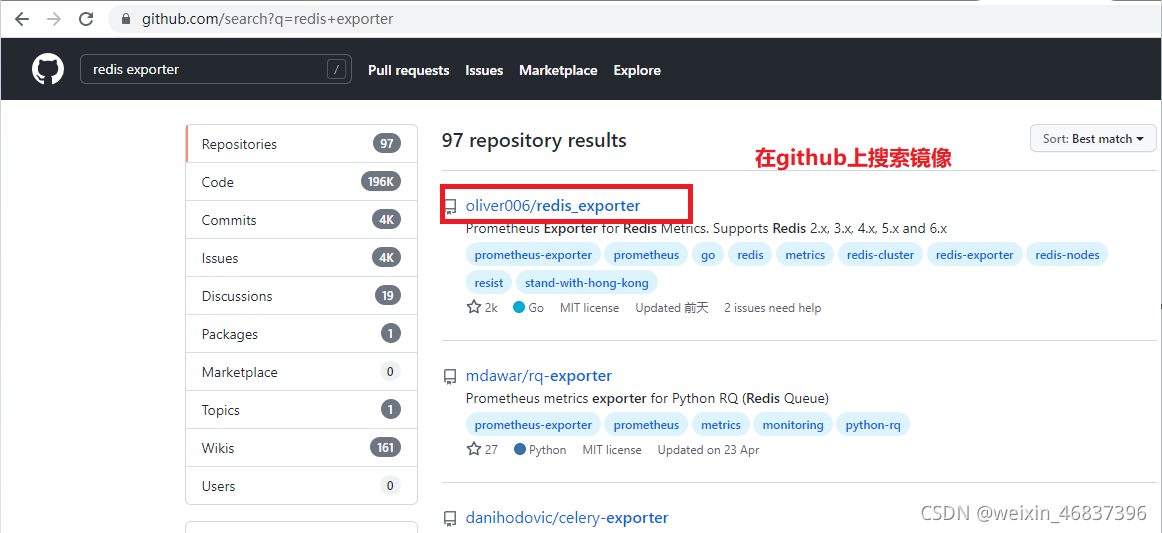The width and height of the screenshot is (1162, 533).
Task: Select the Issues filter in sidebar
Action: click(301, 258)
